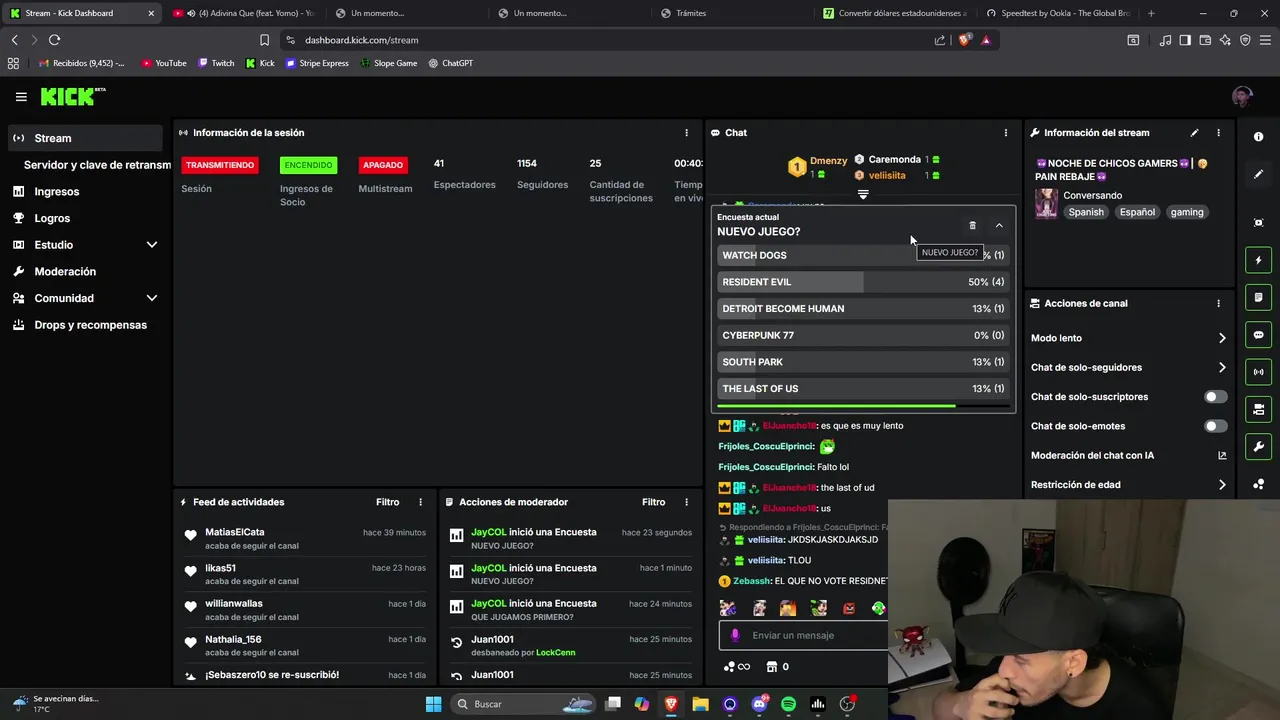Click the lightning bolt icon in right sidebar

tap(1259, 261)
